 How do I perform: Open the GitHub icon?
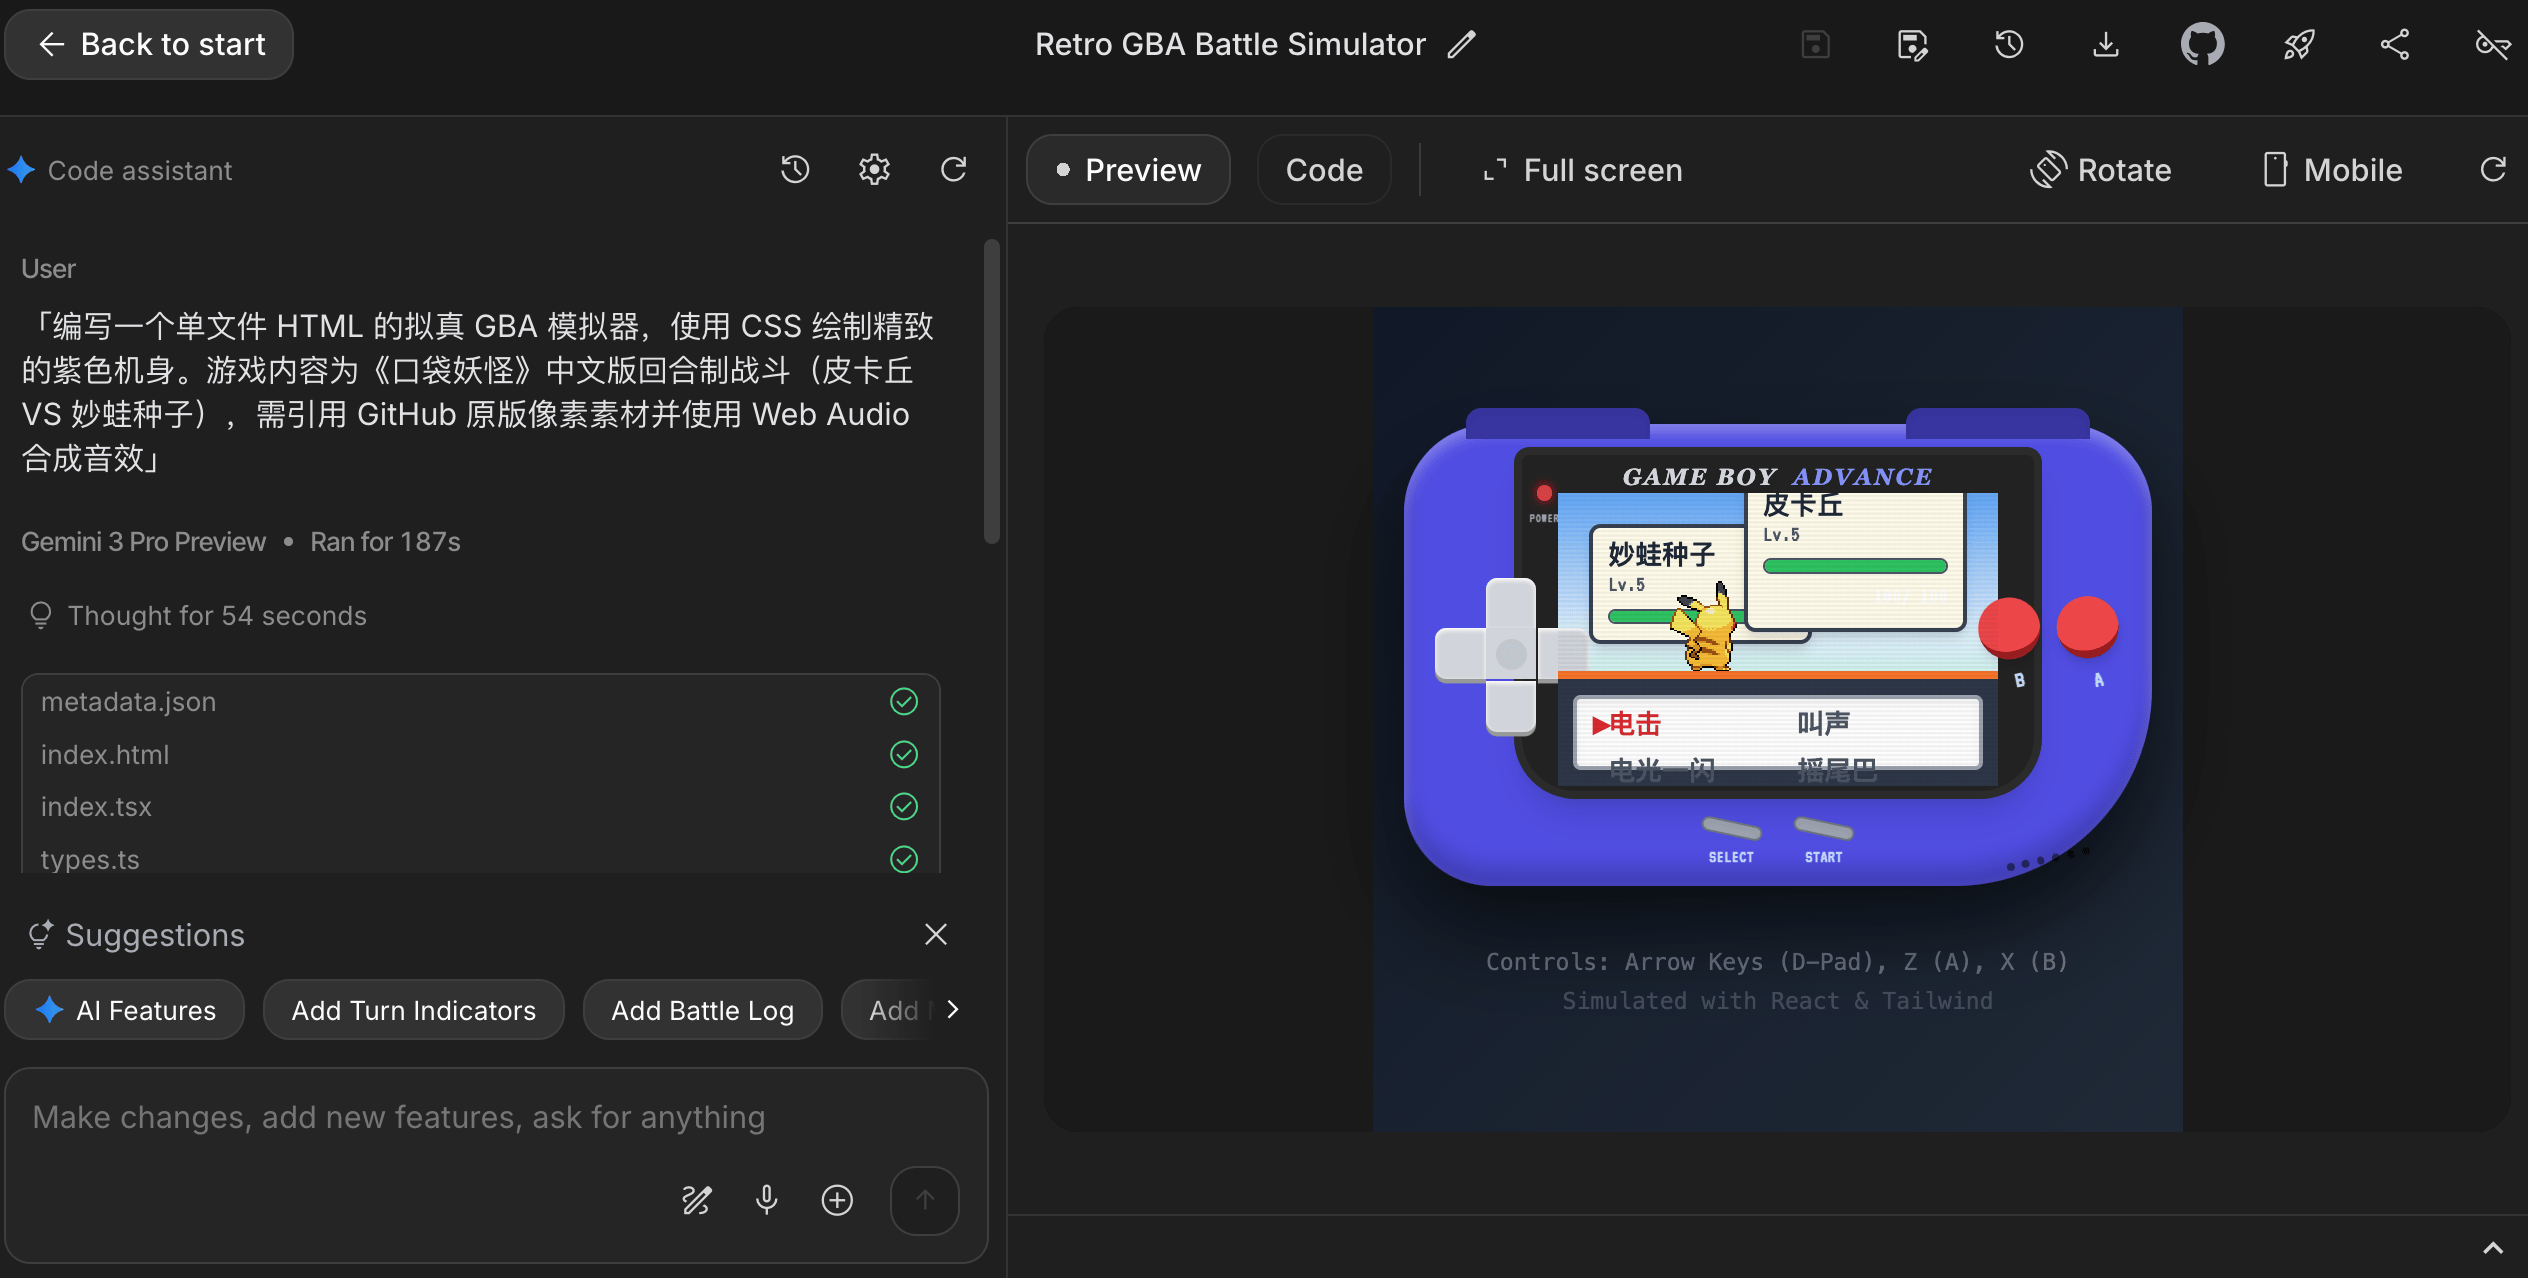(2202, 44)
